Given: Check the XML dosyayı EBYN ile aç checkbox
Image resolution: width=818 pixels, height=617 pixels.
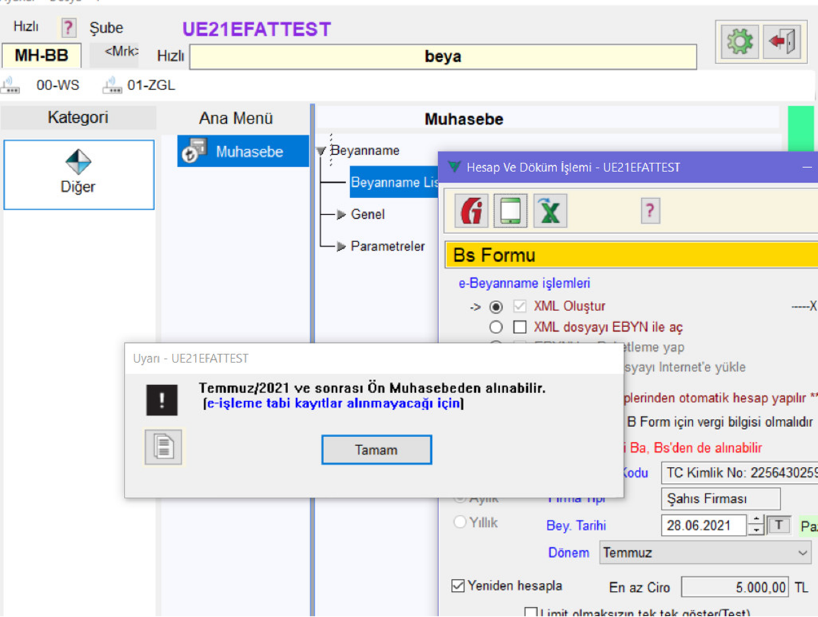Looking at the screenshot, I should [x=520, y=327].
